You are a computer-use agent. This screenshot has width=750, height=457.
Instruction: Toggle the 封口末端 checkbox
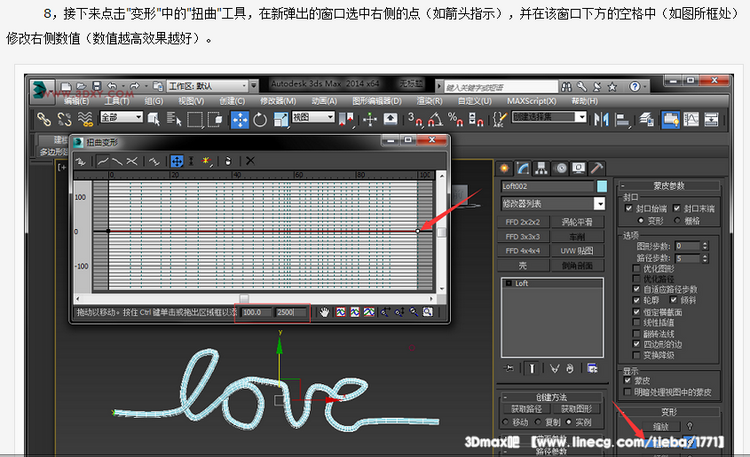(x=676, y=208)
